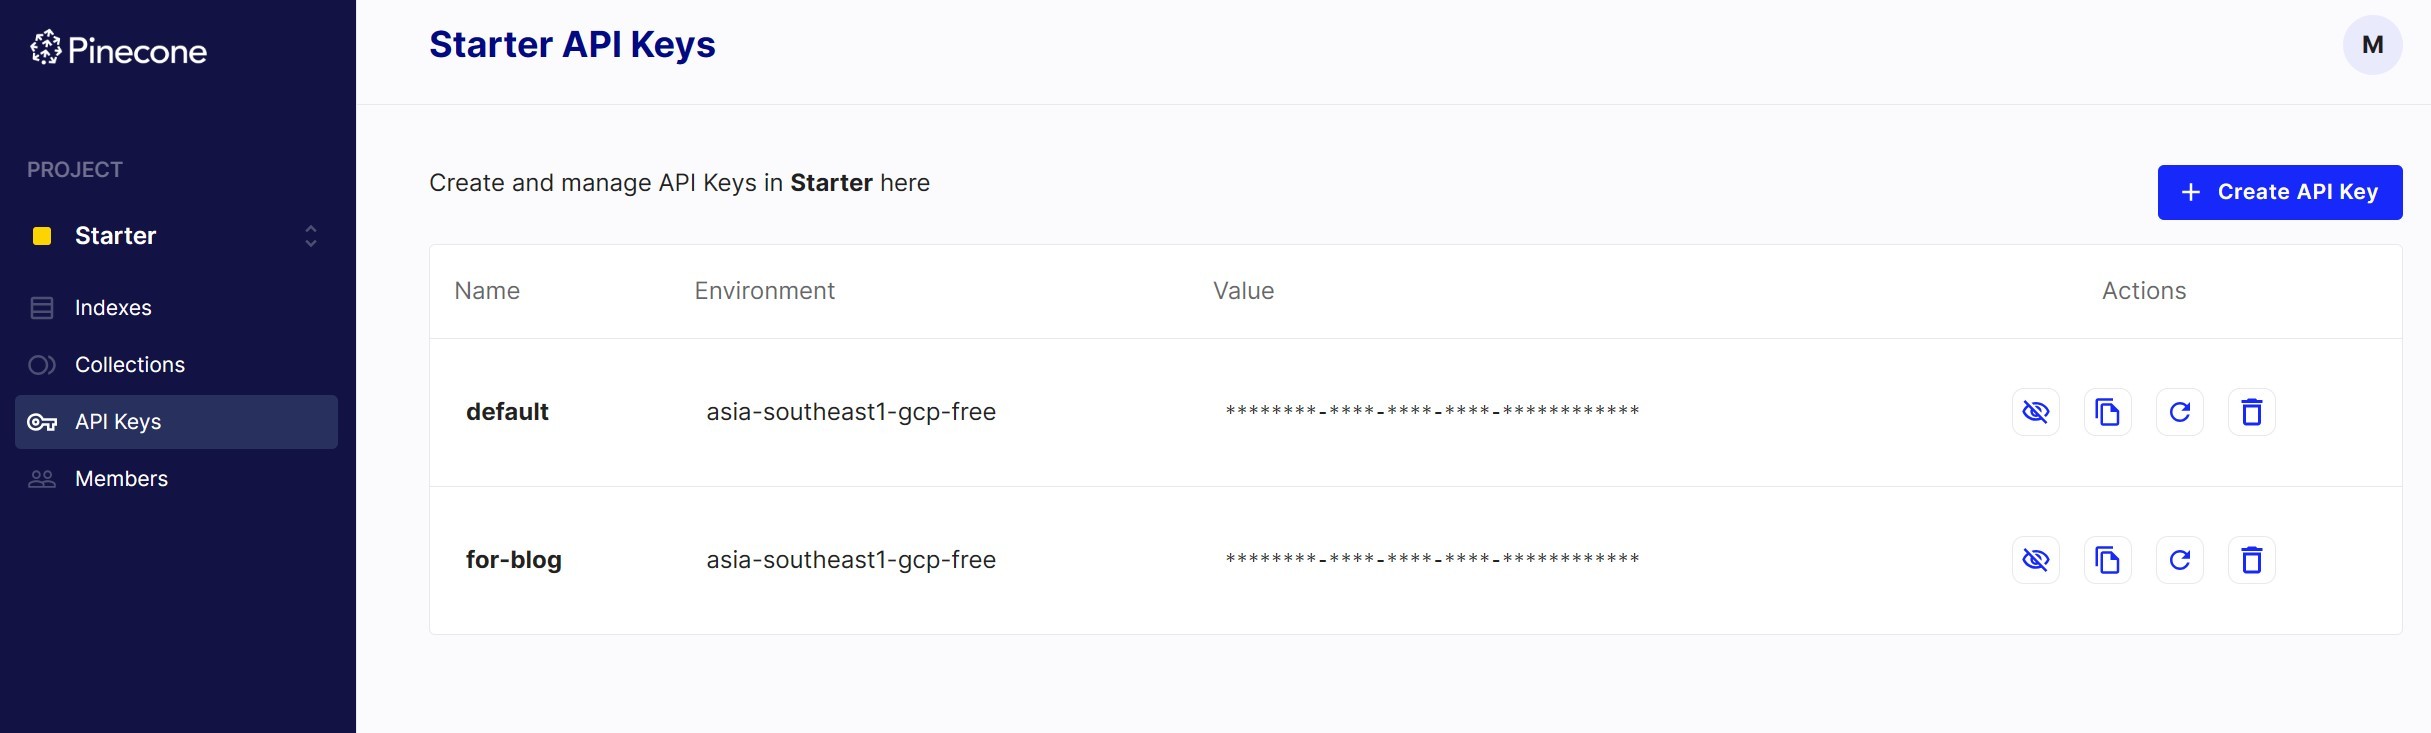The image size is (2431, 733).
Task: Click the yellow project color swatch
Action: pos(41,236)
